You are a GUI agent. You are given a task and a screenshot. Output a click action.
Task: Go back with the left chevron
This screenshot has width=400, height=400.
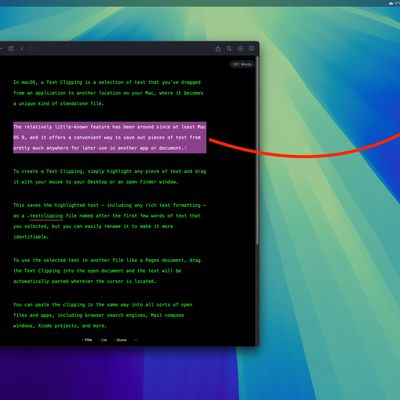22,49
